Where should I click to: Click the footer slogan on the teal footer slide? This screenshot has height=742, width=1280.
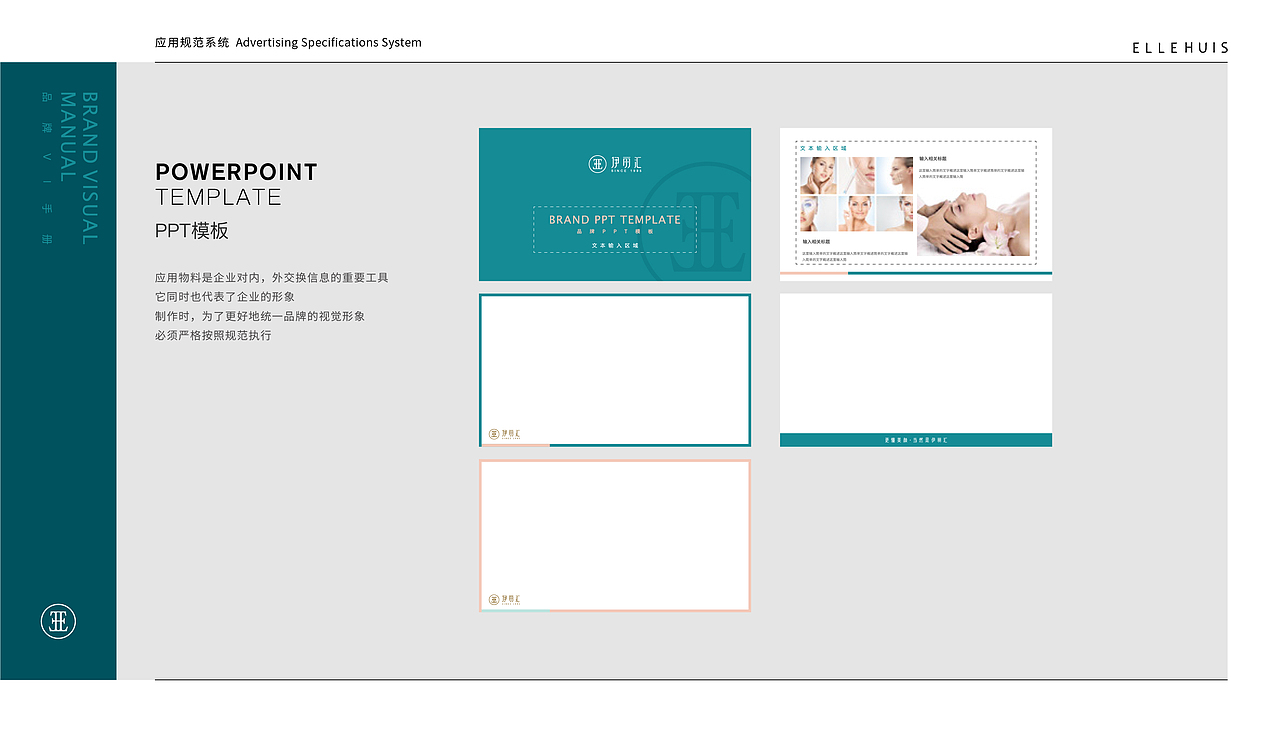point(916,440)
